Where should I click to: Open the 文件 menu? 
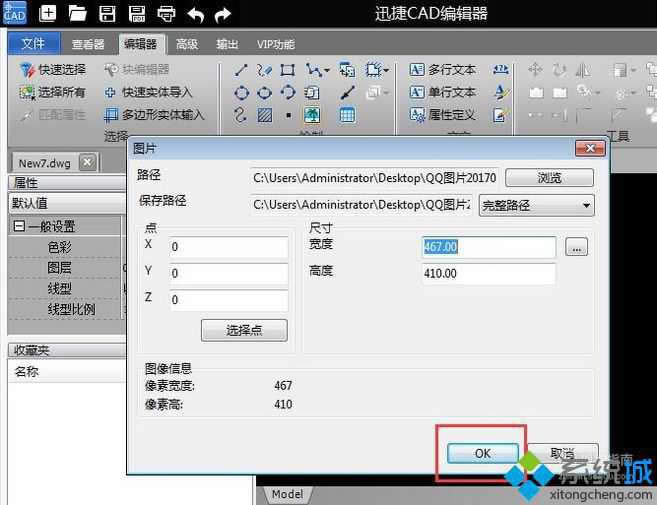click(34, 43)
